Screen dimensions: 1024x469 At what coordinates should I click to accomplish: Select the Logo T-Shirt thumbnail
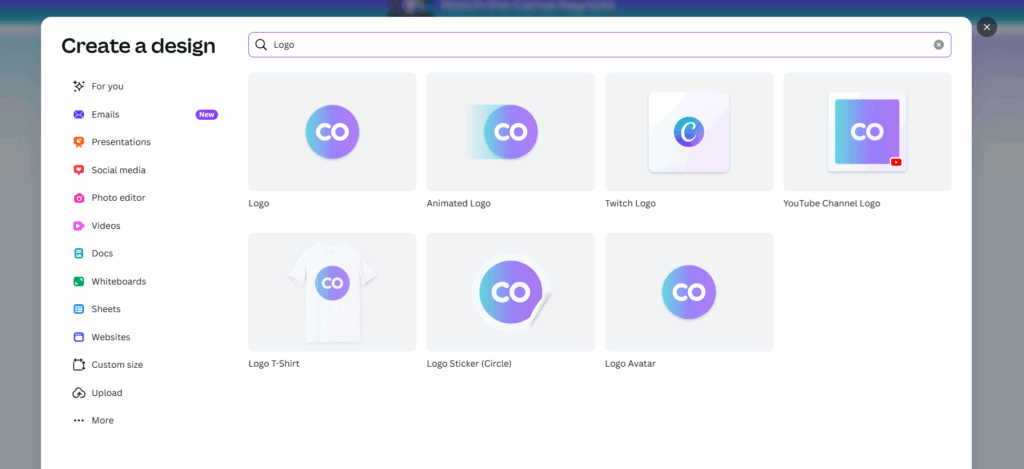pyautogui.click(x=332, y=292)
